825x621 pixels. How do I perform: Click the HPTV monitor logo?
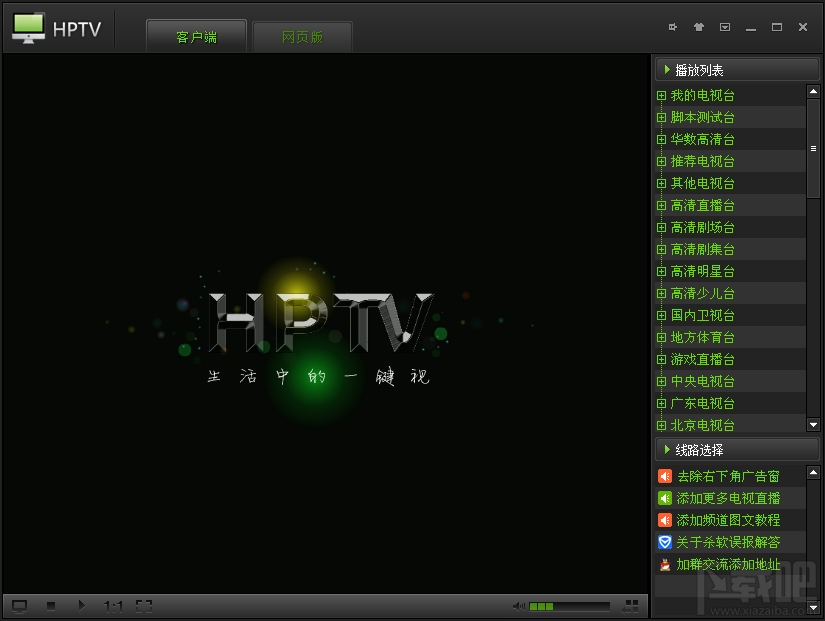(x=28, y=28)
